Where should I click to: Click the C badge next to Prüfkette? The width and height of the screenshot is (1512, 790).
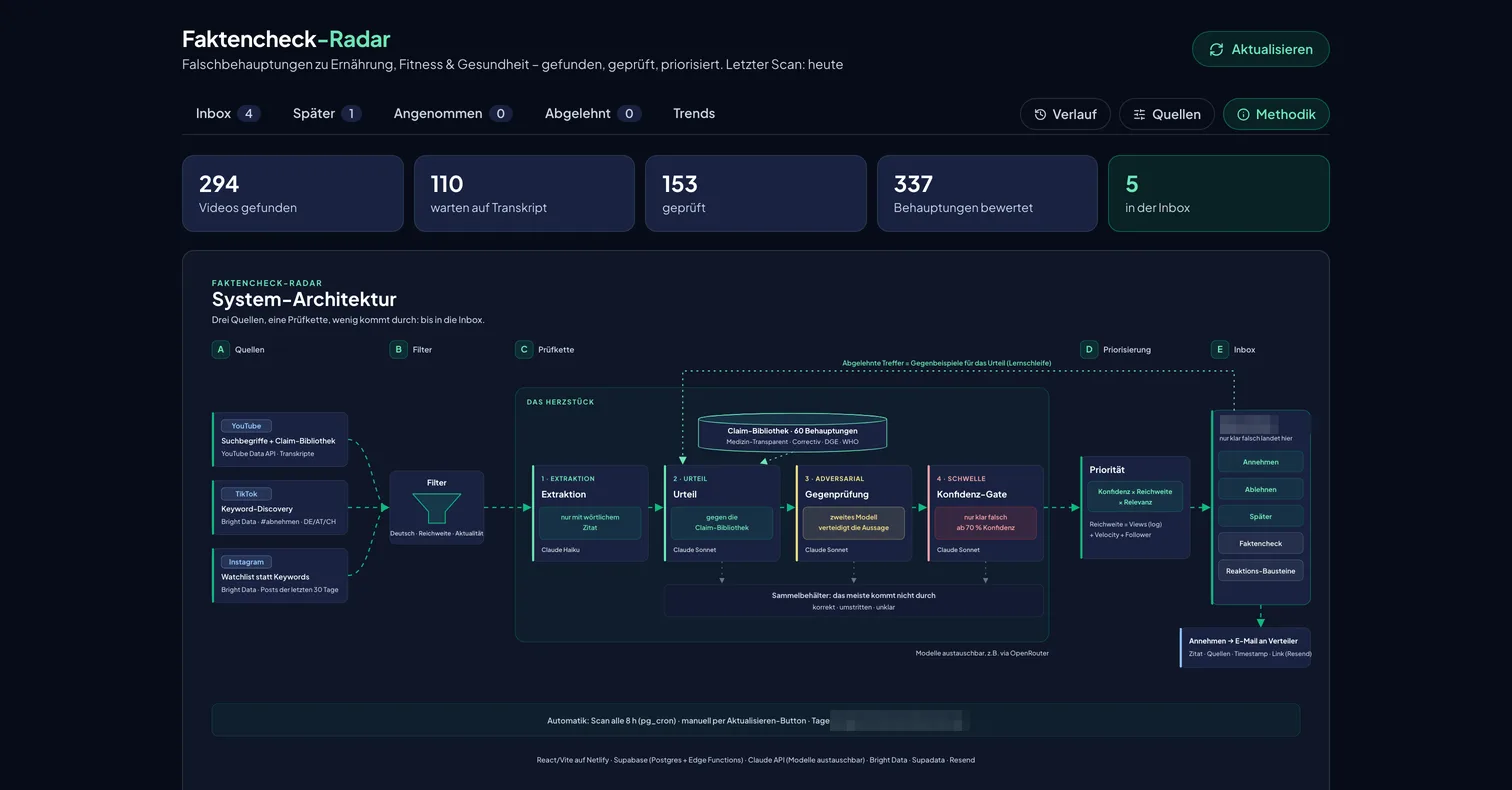524,349
